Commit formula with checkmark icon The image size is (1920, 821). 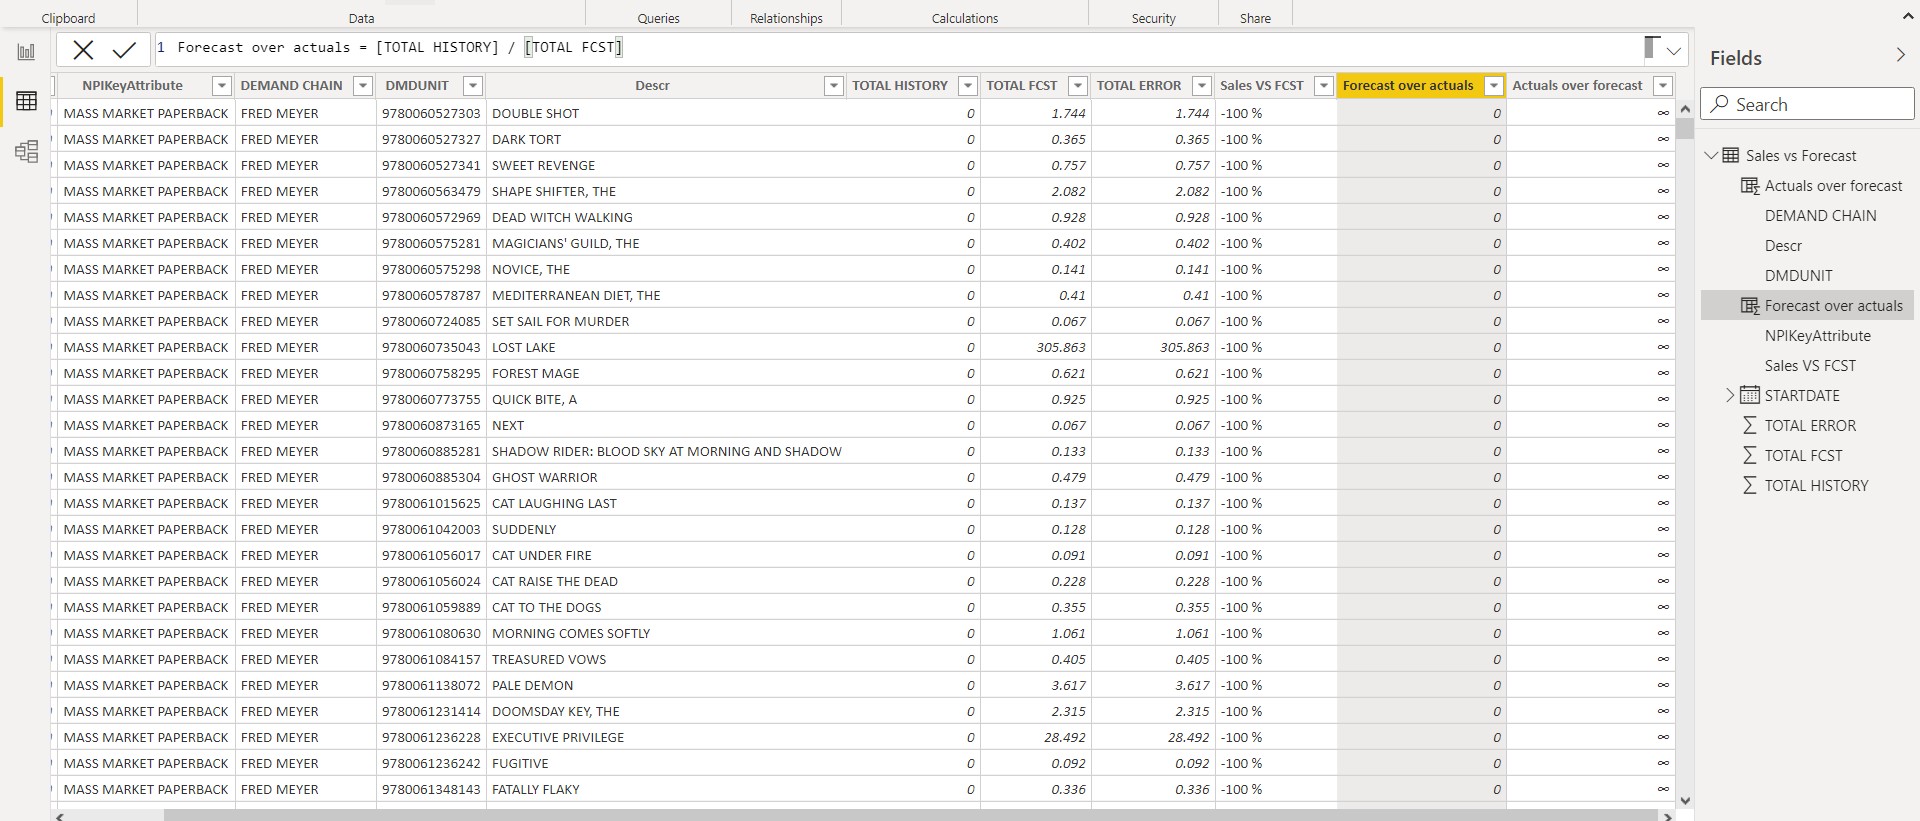tap(125, 50)
